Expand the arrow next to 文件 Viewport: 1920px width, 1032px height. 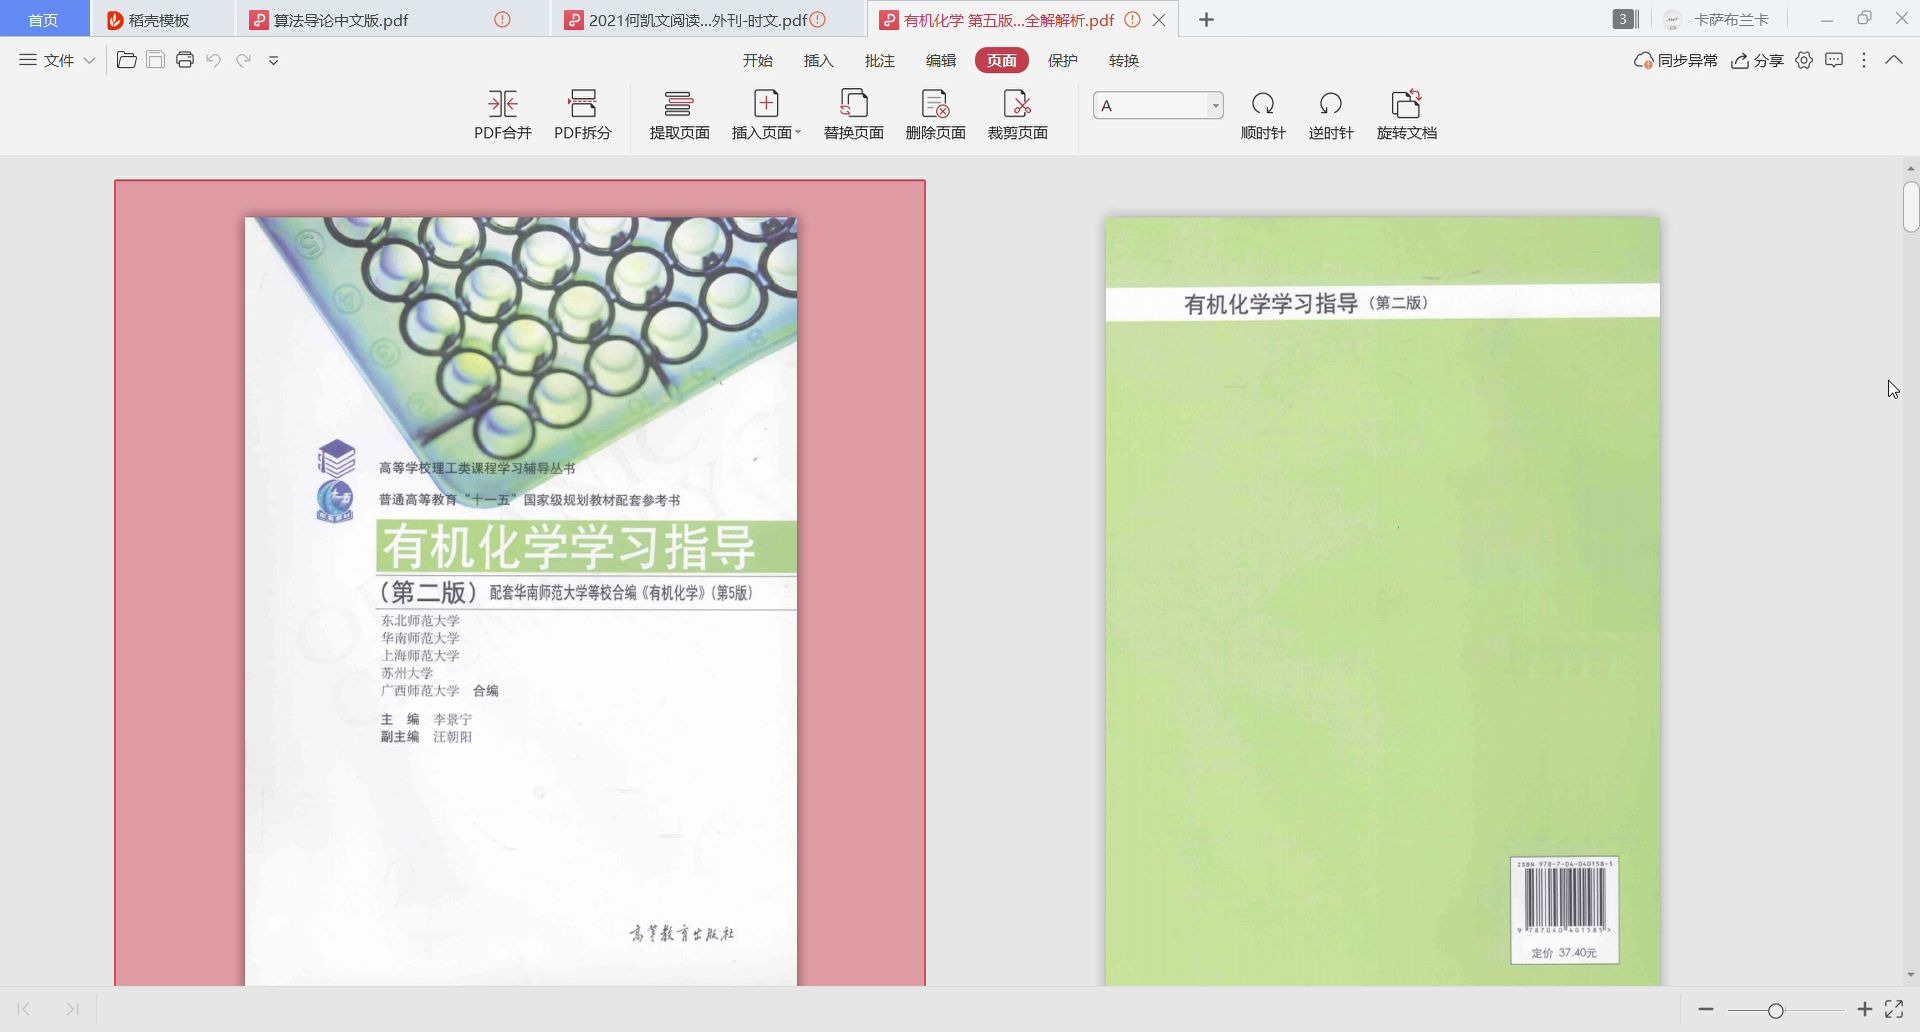click(x=89, y=61)
